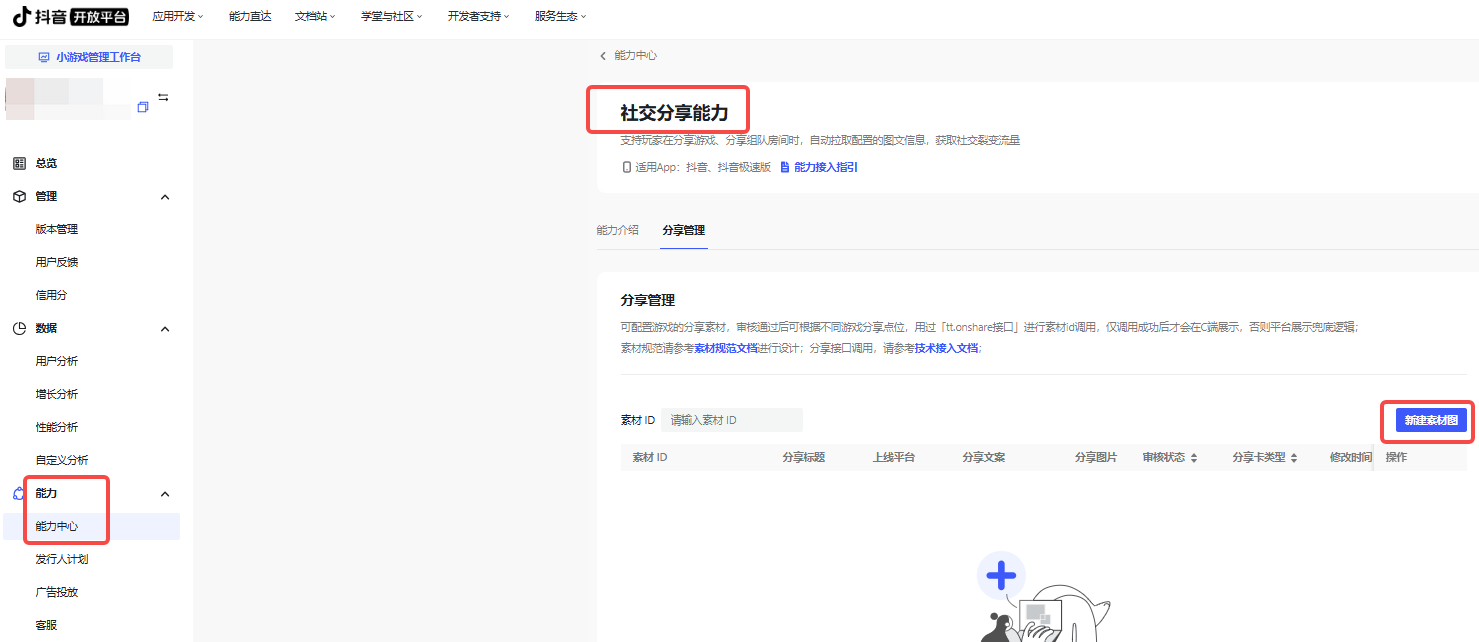Viewport: 1479px width, 642px height.
Task: Collapse the 管理 section chevron
Action: coord(165,197)
